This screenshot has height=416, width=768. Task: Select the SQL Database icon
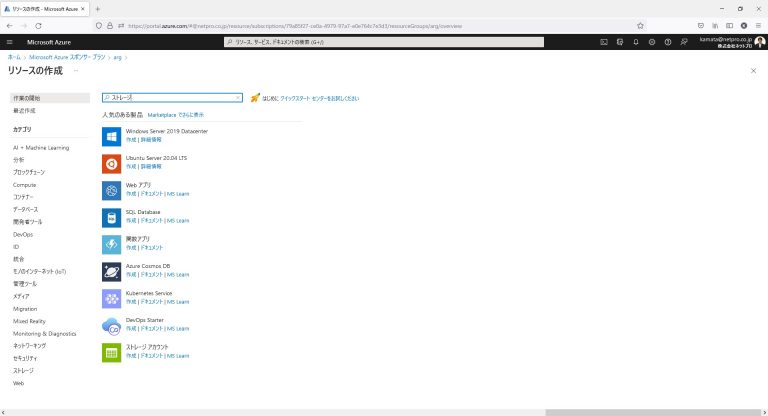point(111,216)
